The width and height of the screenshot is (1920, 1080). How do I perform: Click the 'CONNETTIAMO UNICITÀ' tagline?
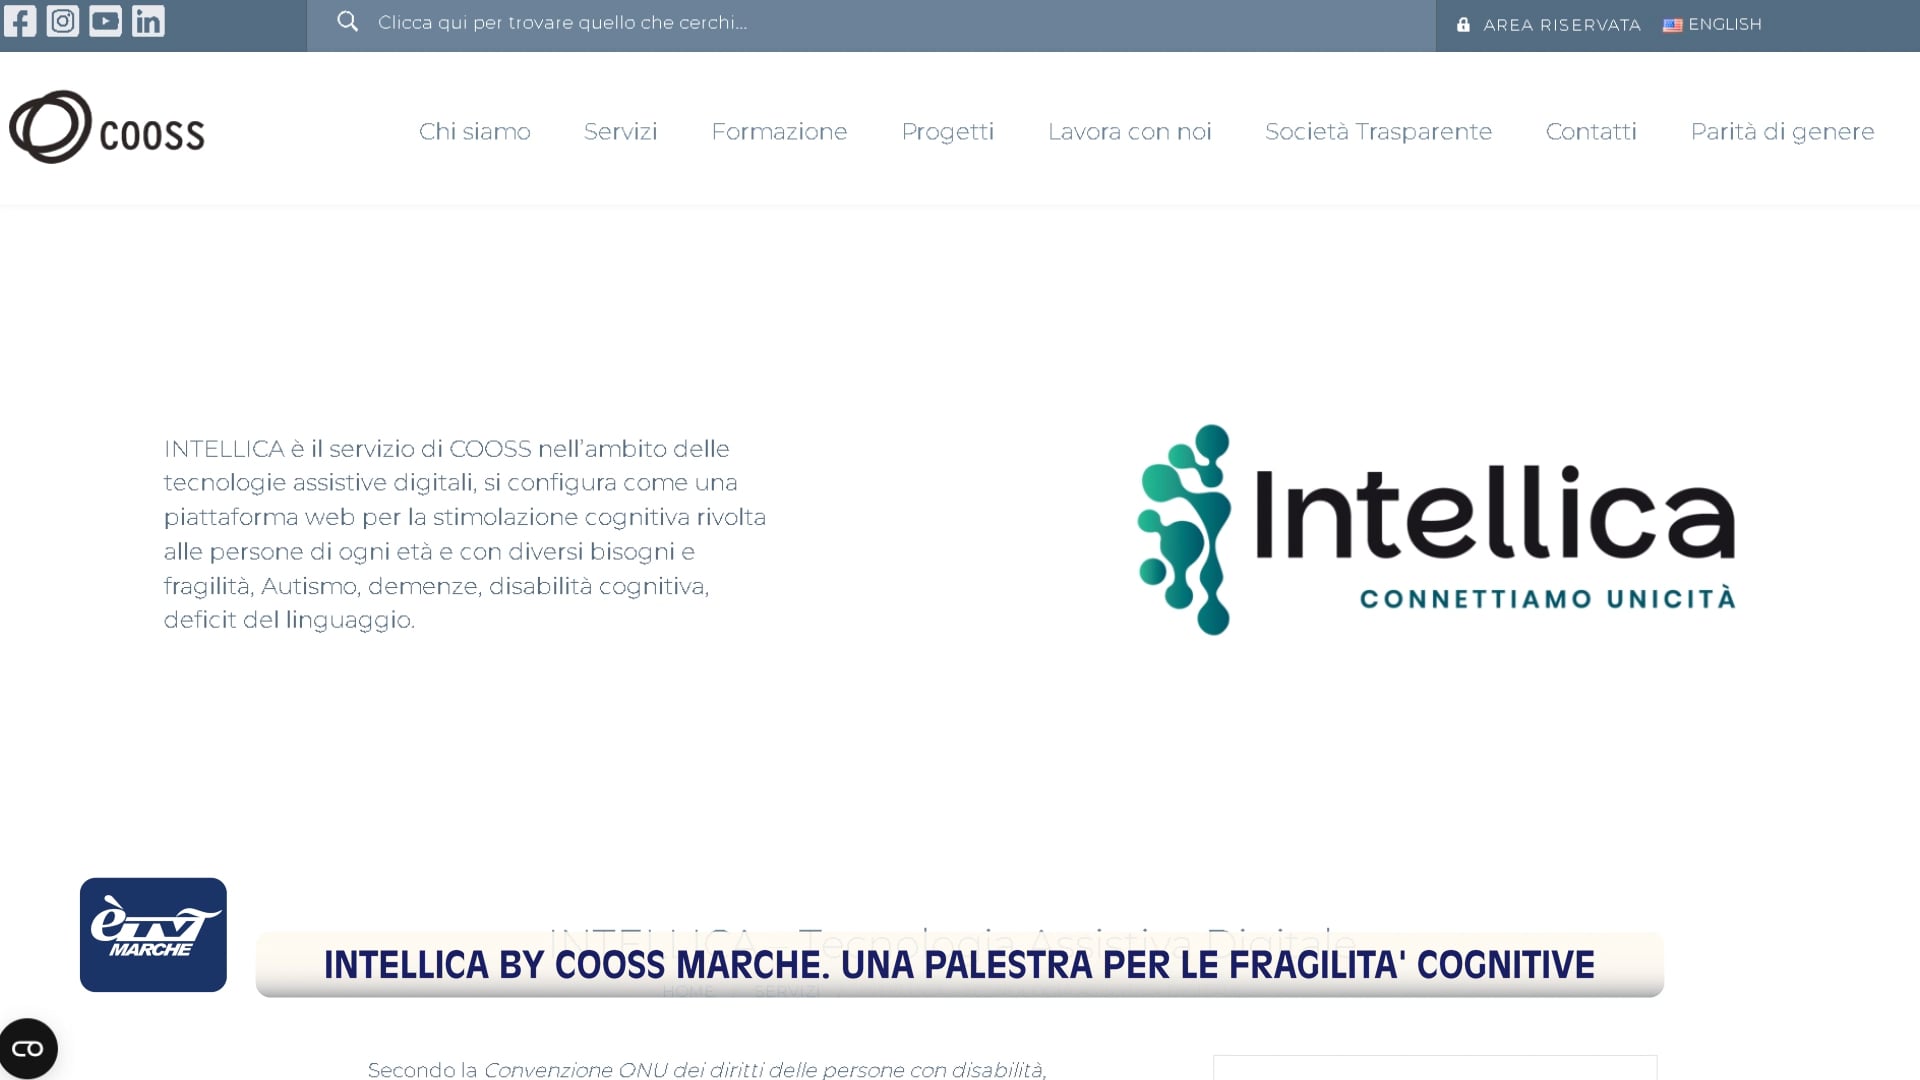(1547, 599)
